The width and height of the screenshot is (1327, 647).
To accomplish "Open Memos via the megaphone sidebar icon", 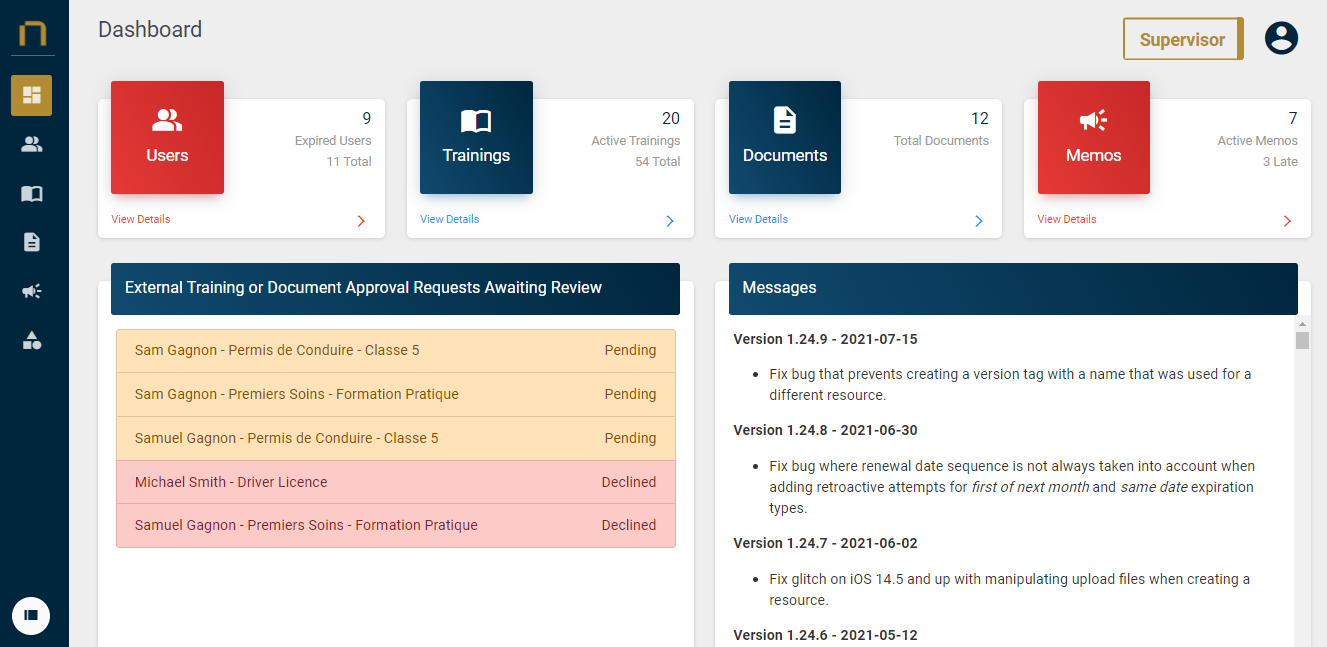I will 32,291.
